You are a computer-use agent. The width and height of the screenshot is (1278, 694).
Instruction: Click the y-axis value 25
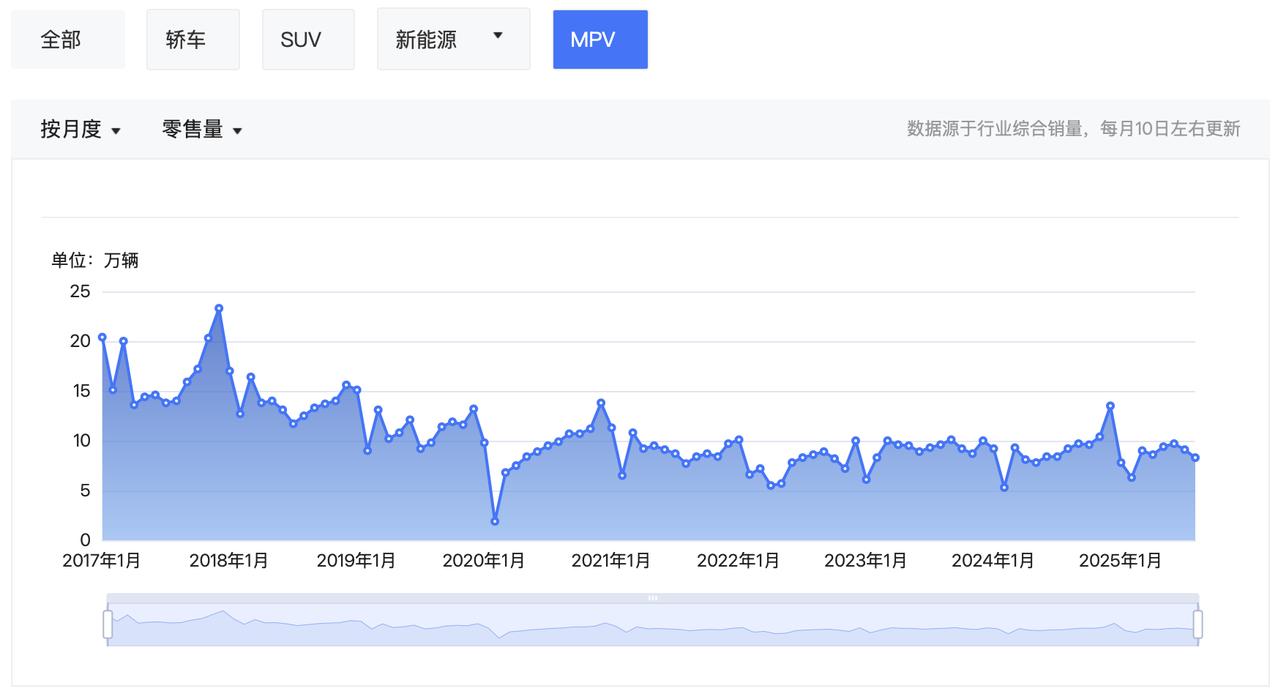[x=80, y=292]
